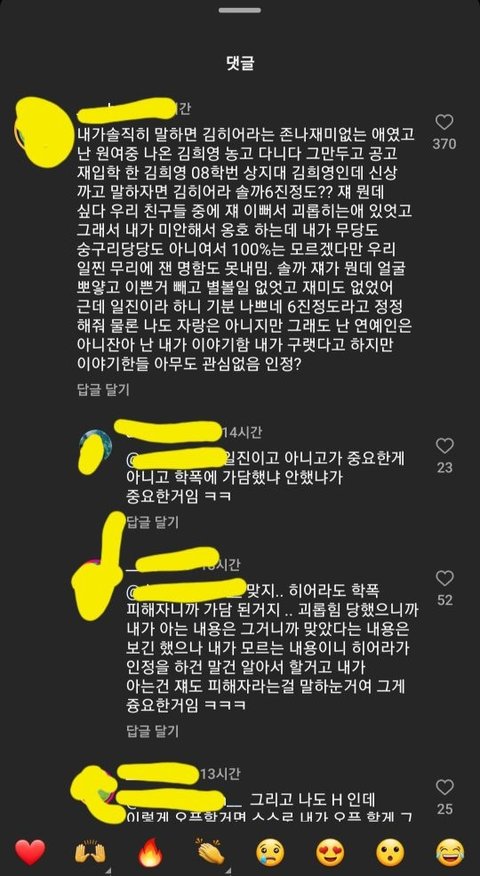Screen dimensions: 480x876
Task: React with the fire emoji
Action: tap(150, 853)
